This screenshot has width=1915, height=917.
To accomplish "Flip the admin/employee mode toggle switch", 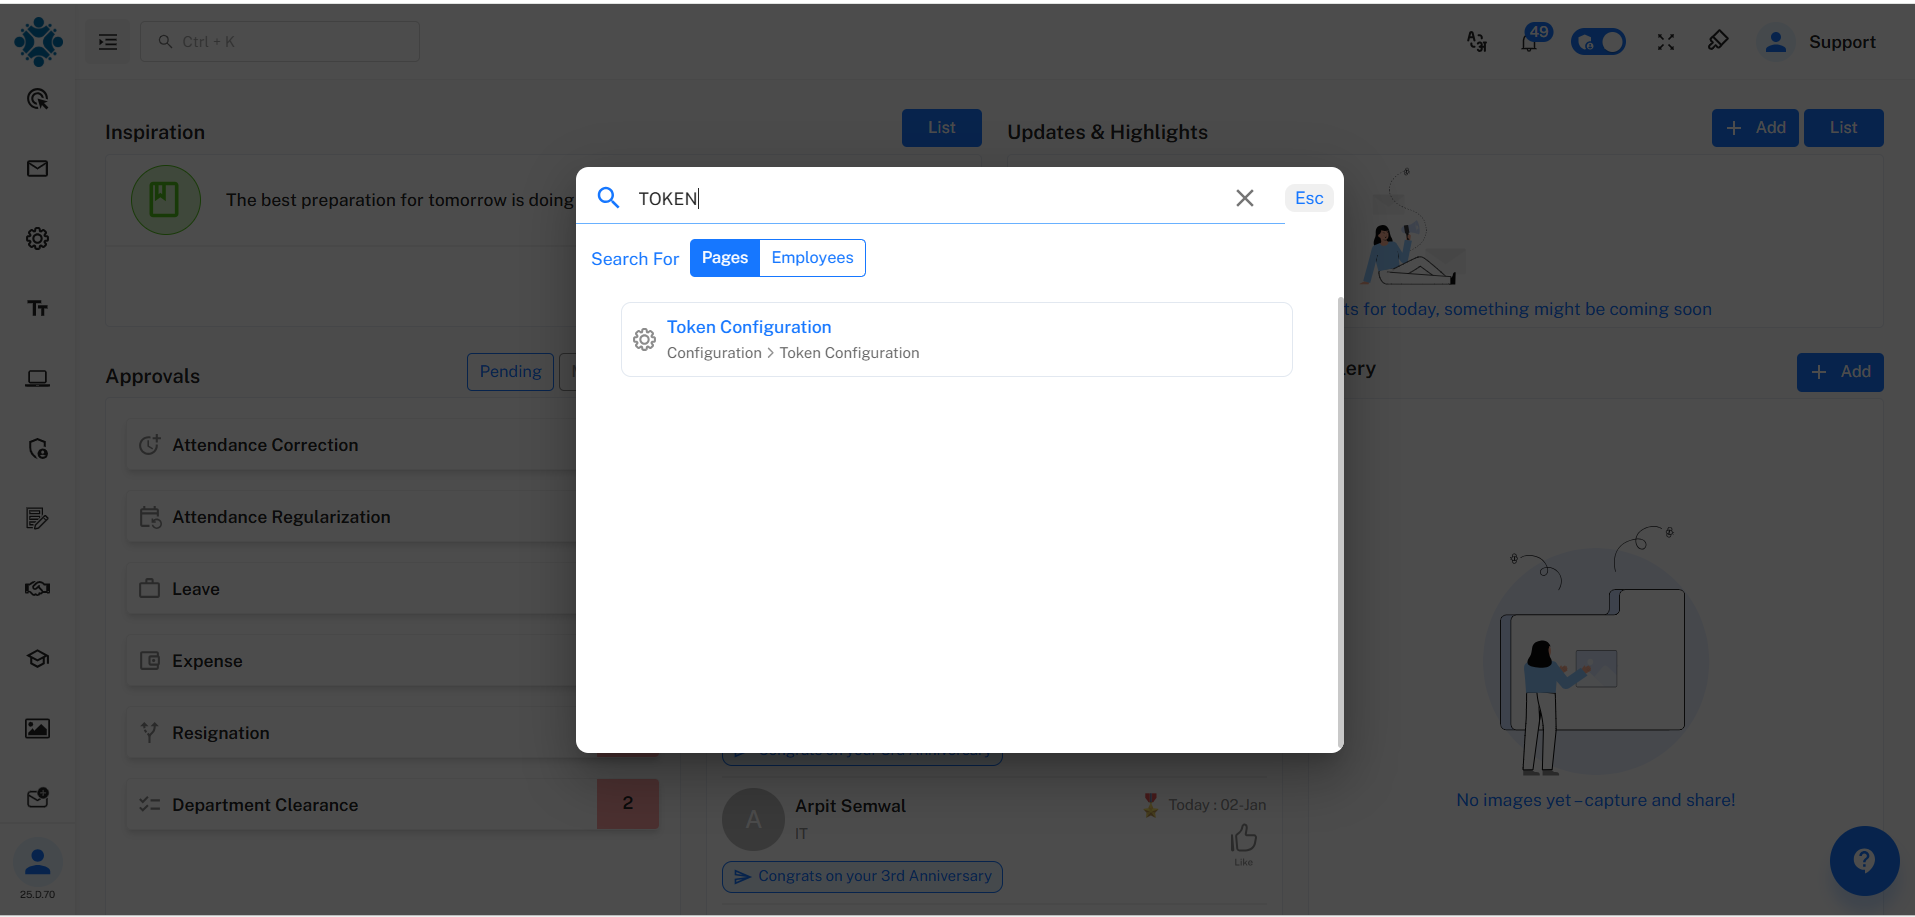I will 1597,41.
